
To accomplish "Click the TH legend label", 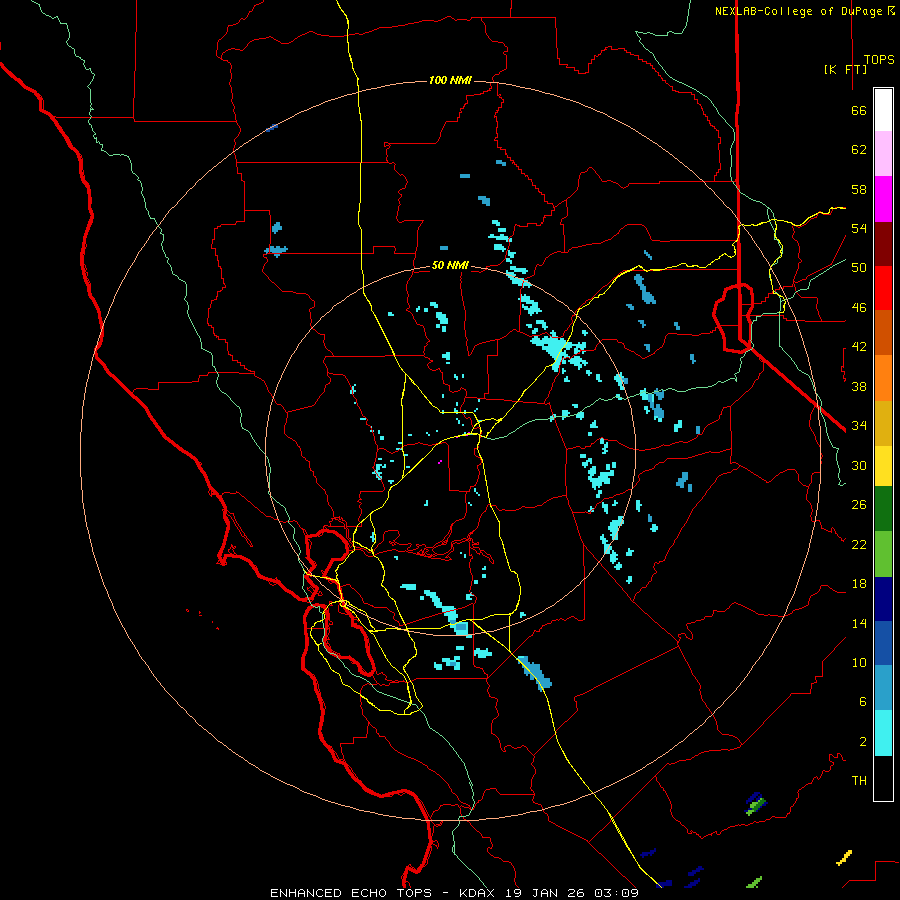I will click(x=859, y=781).
